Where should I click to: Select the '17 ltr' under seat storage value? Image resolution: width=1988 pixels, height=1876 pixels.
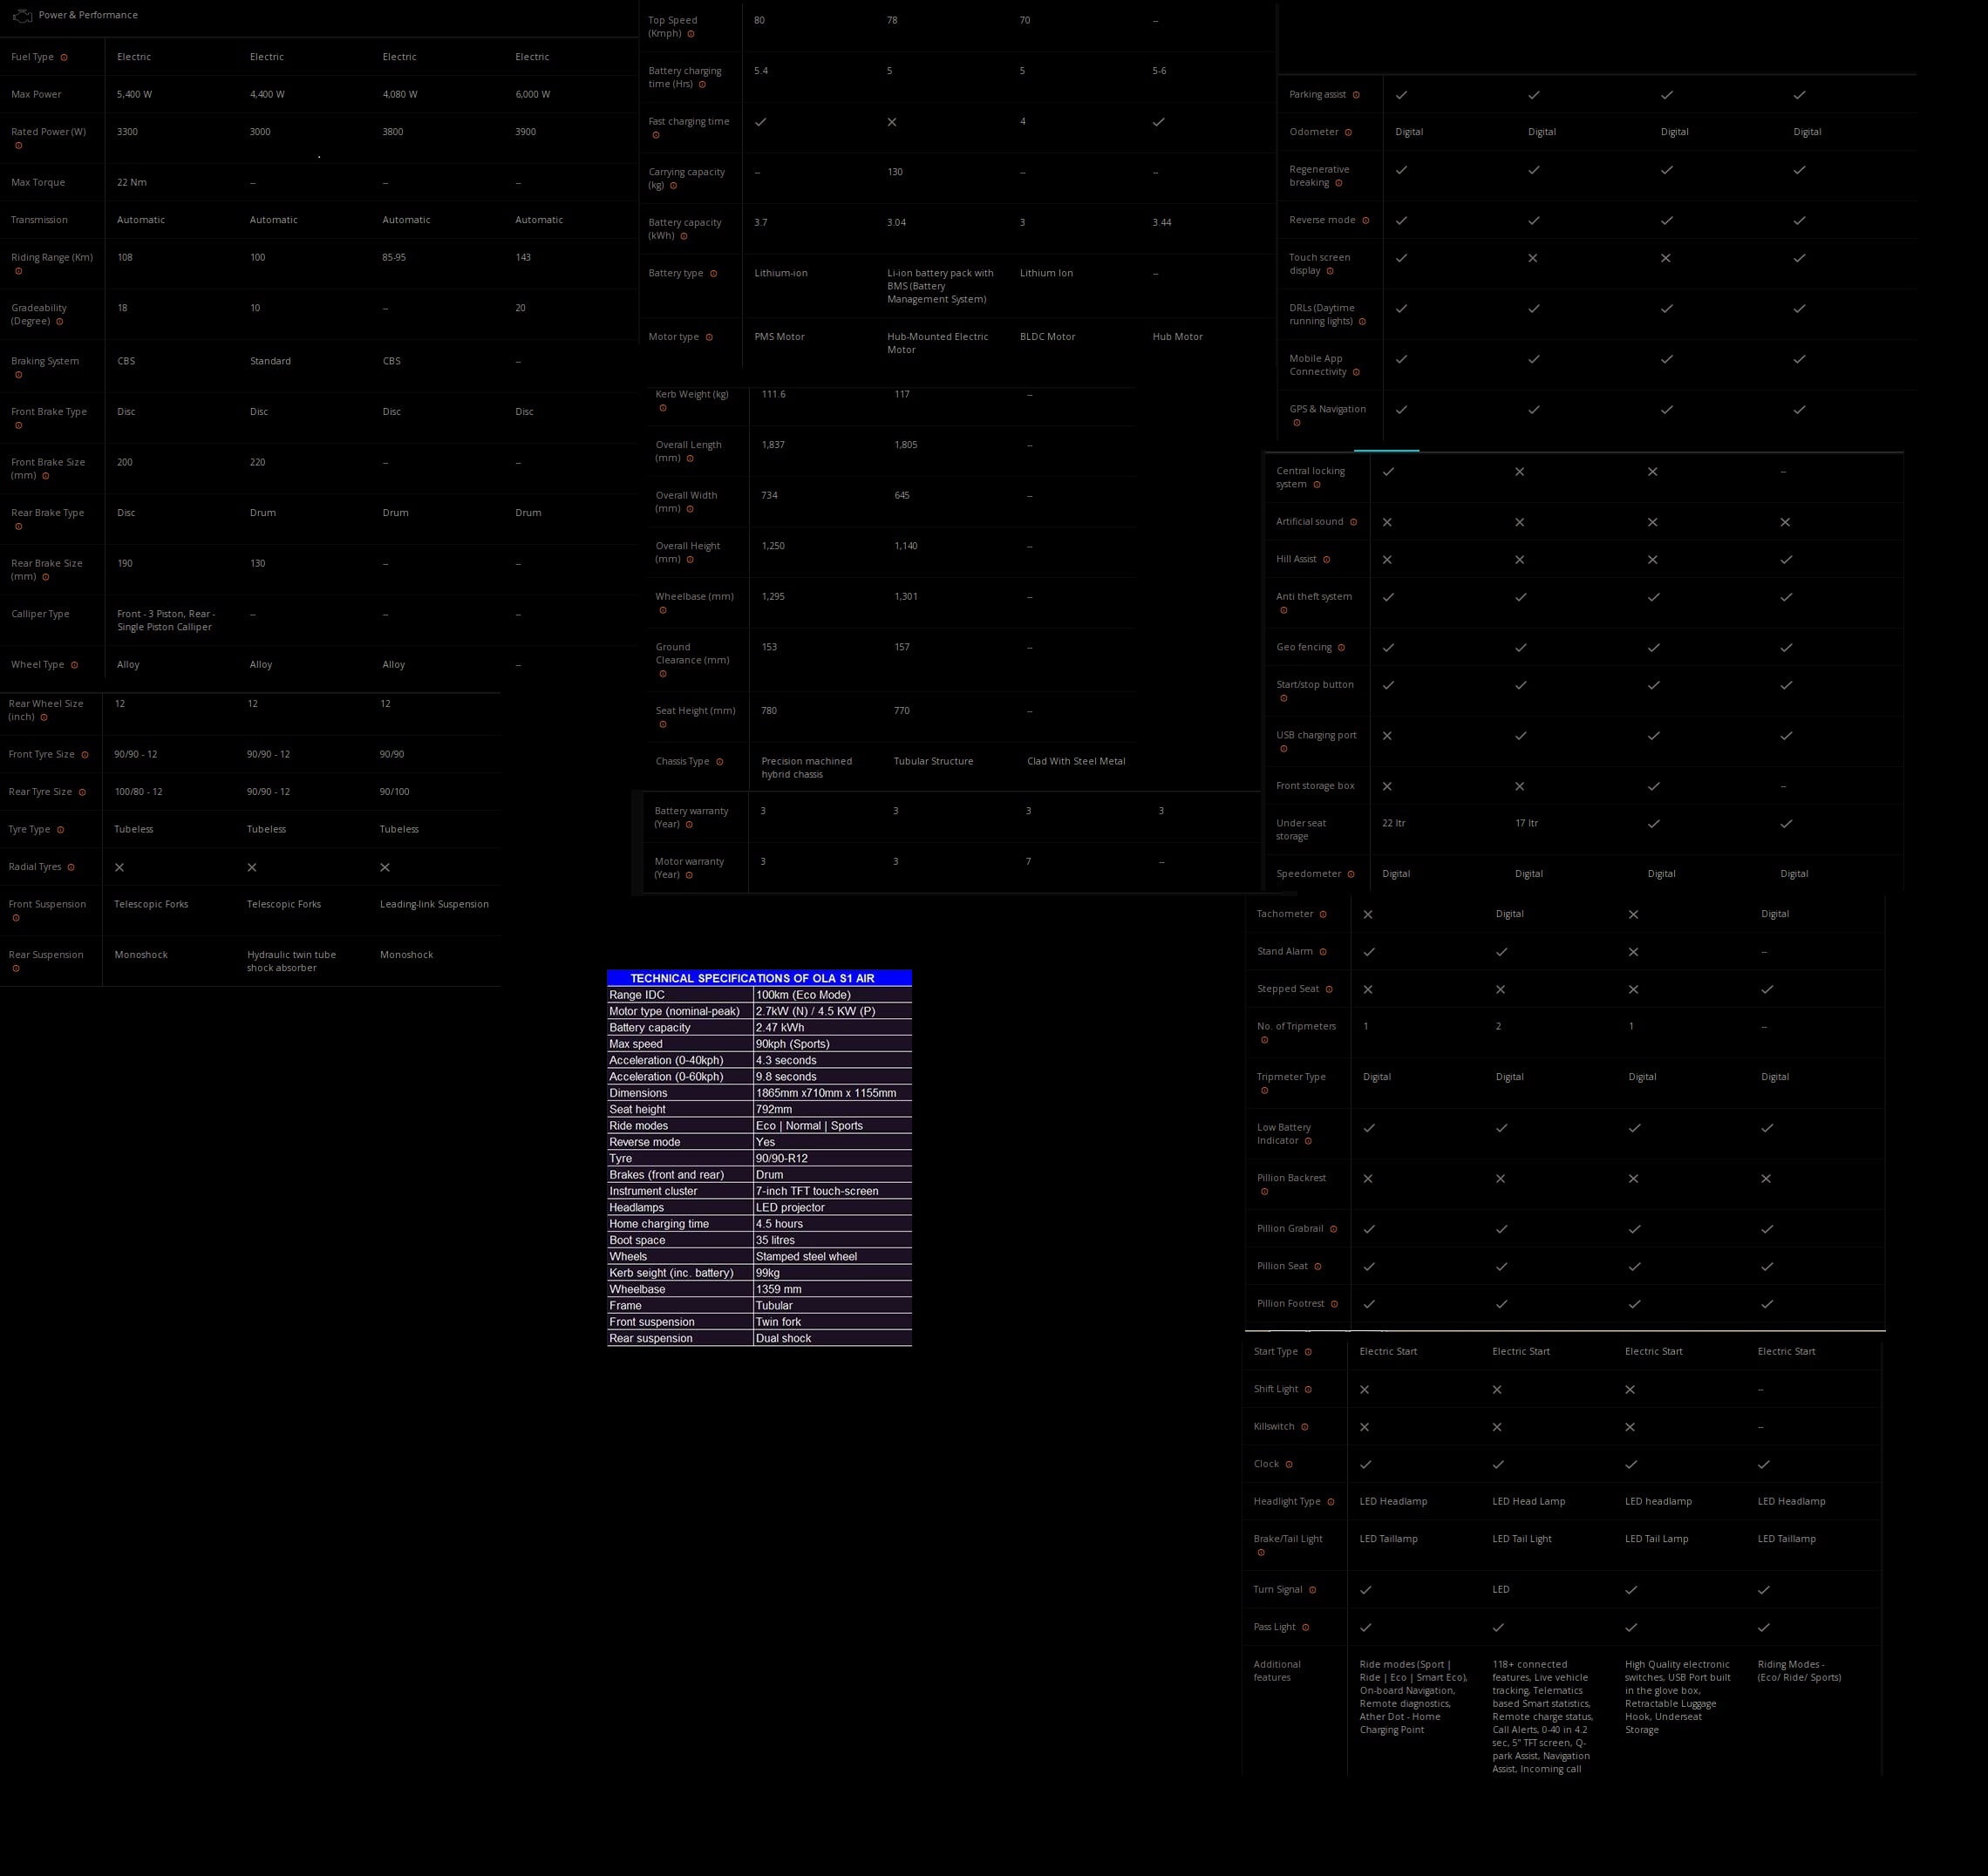[1527, 823]
